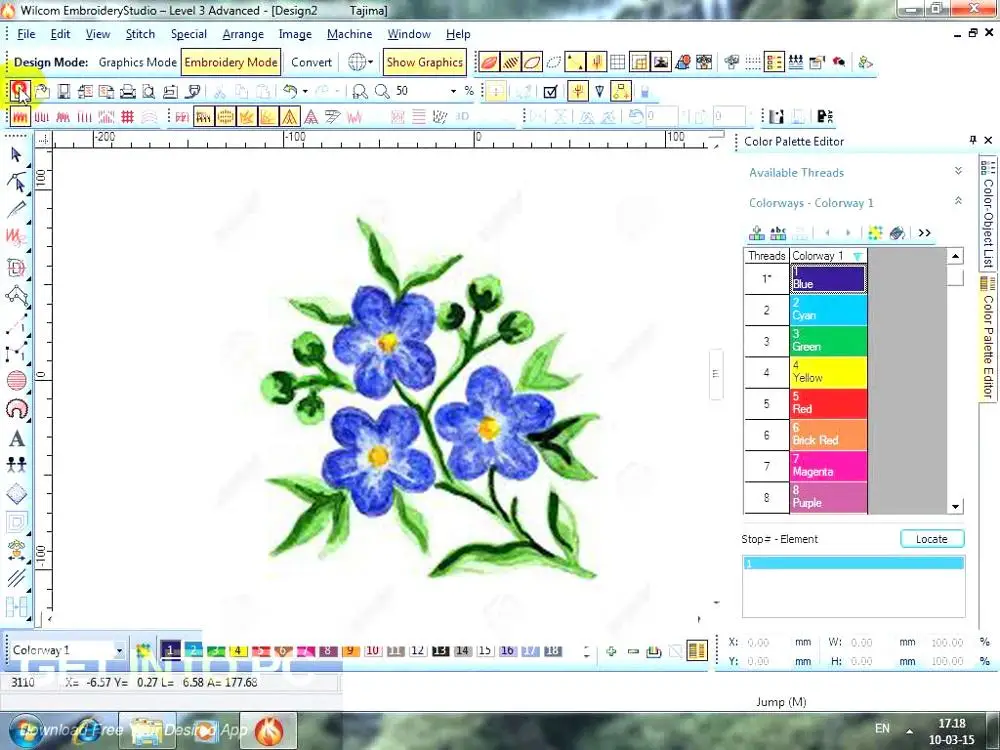The image size is (1000, 750).
Task: Open the Stitch menu
Action: pos(140,34)
